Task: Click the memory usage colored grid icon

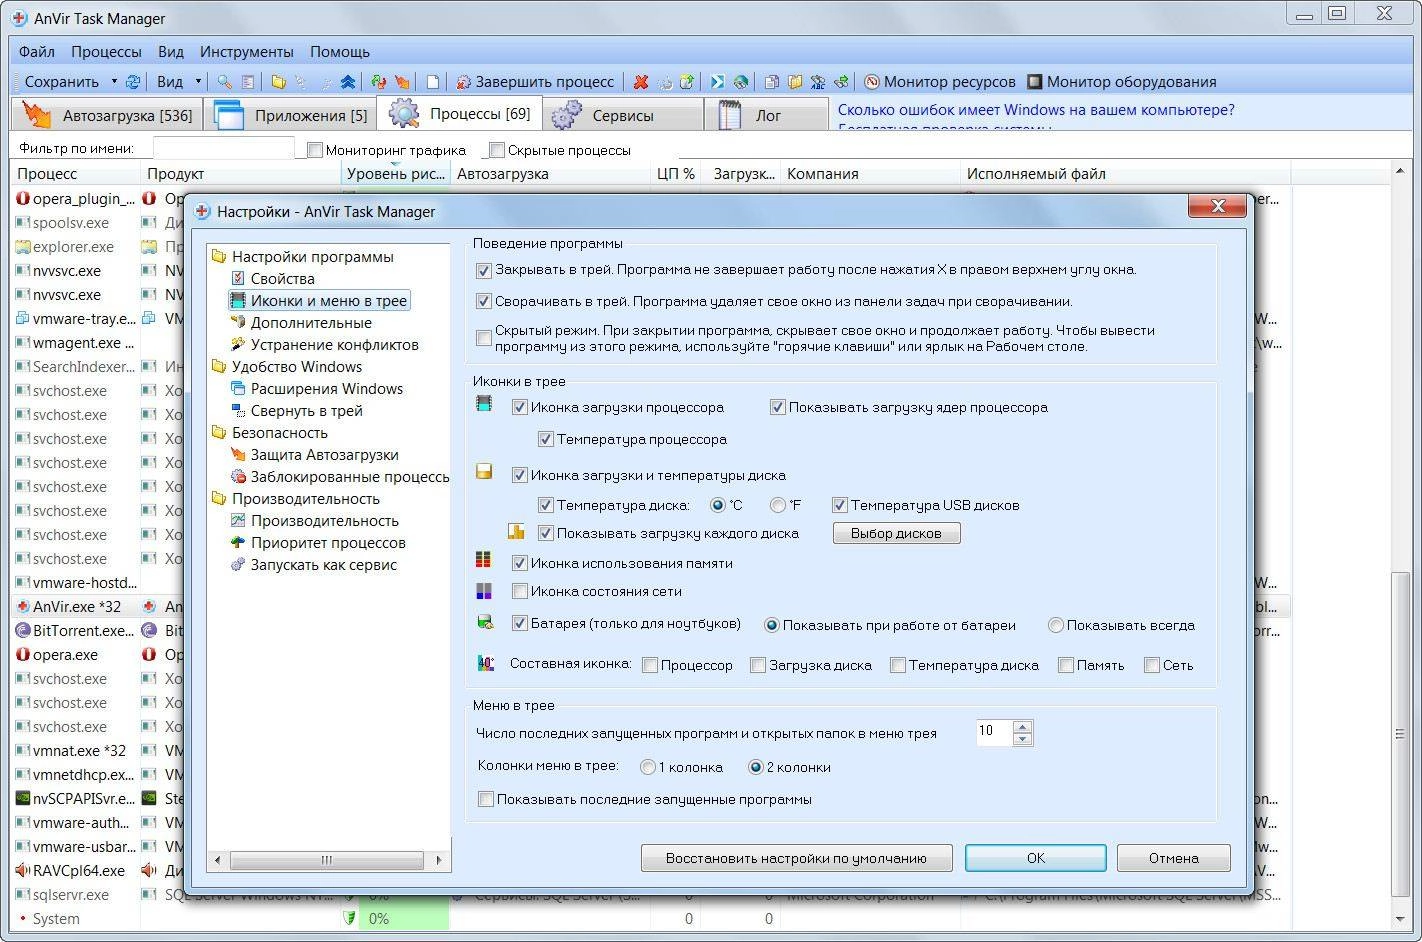Action: point(484,559)
